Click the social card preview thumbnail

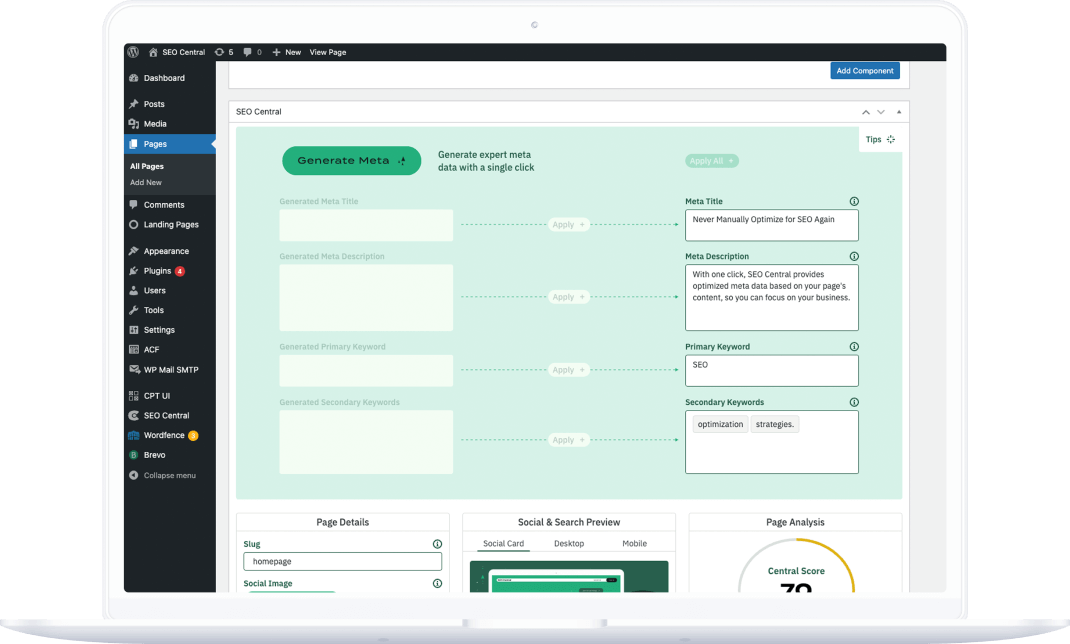click(x=569, y=576)
